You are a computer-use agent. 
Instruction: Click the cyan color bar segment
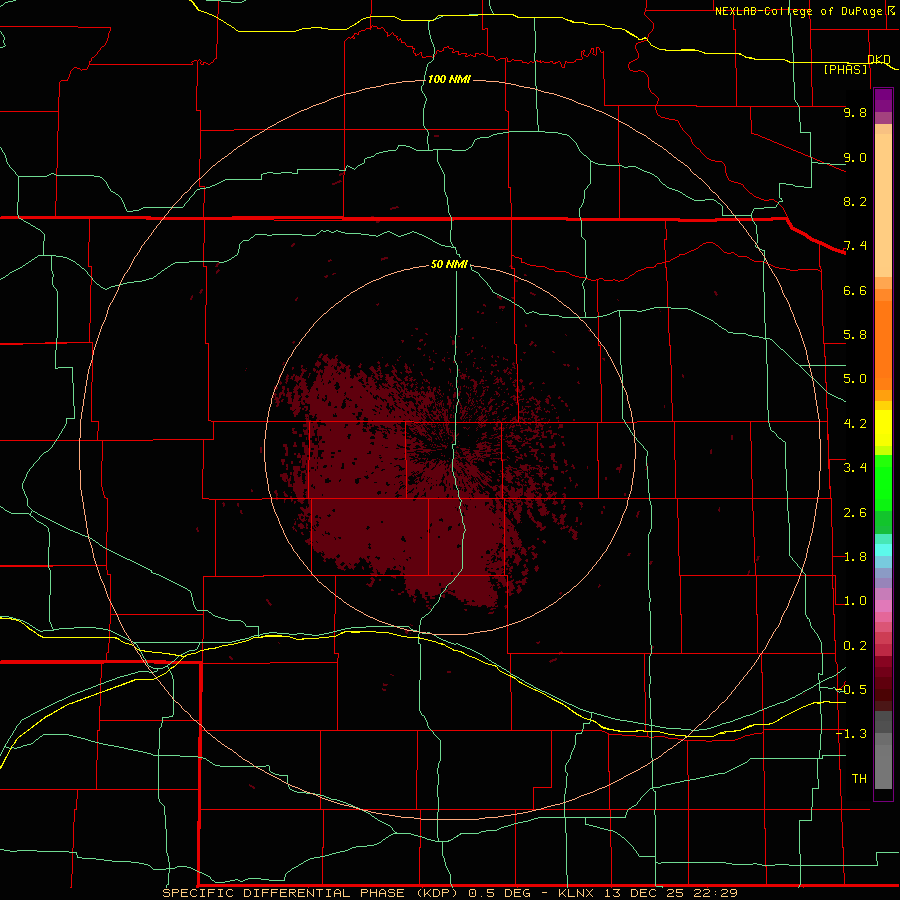click(883, 550)
